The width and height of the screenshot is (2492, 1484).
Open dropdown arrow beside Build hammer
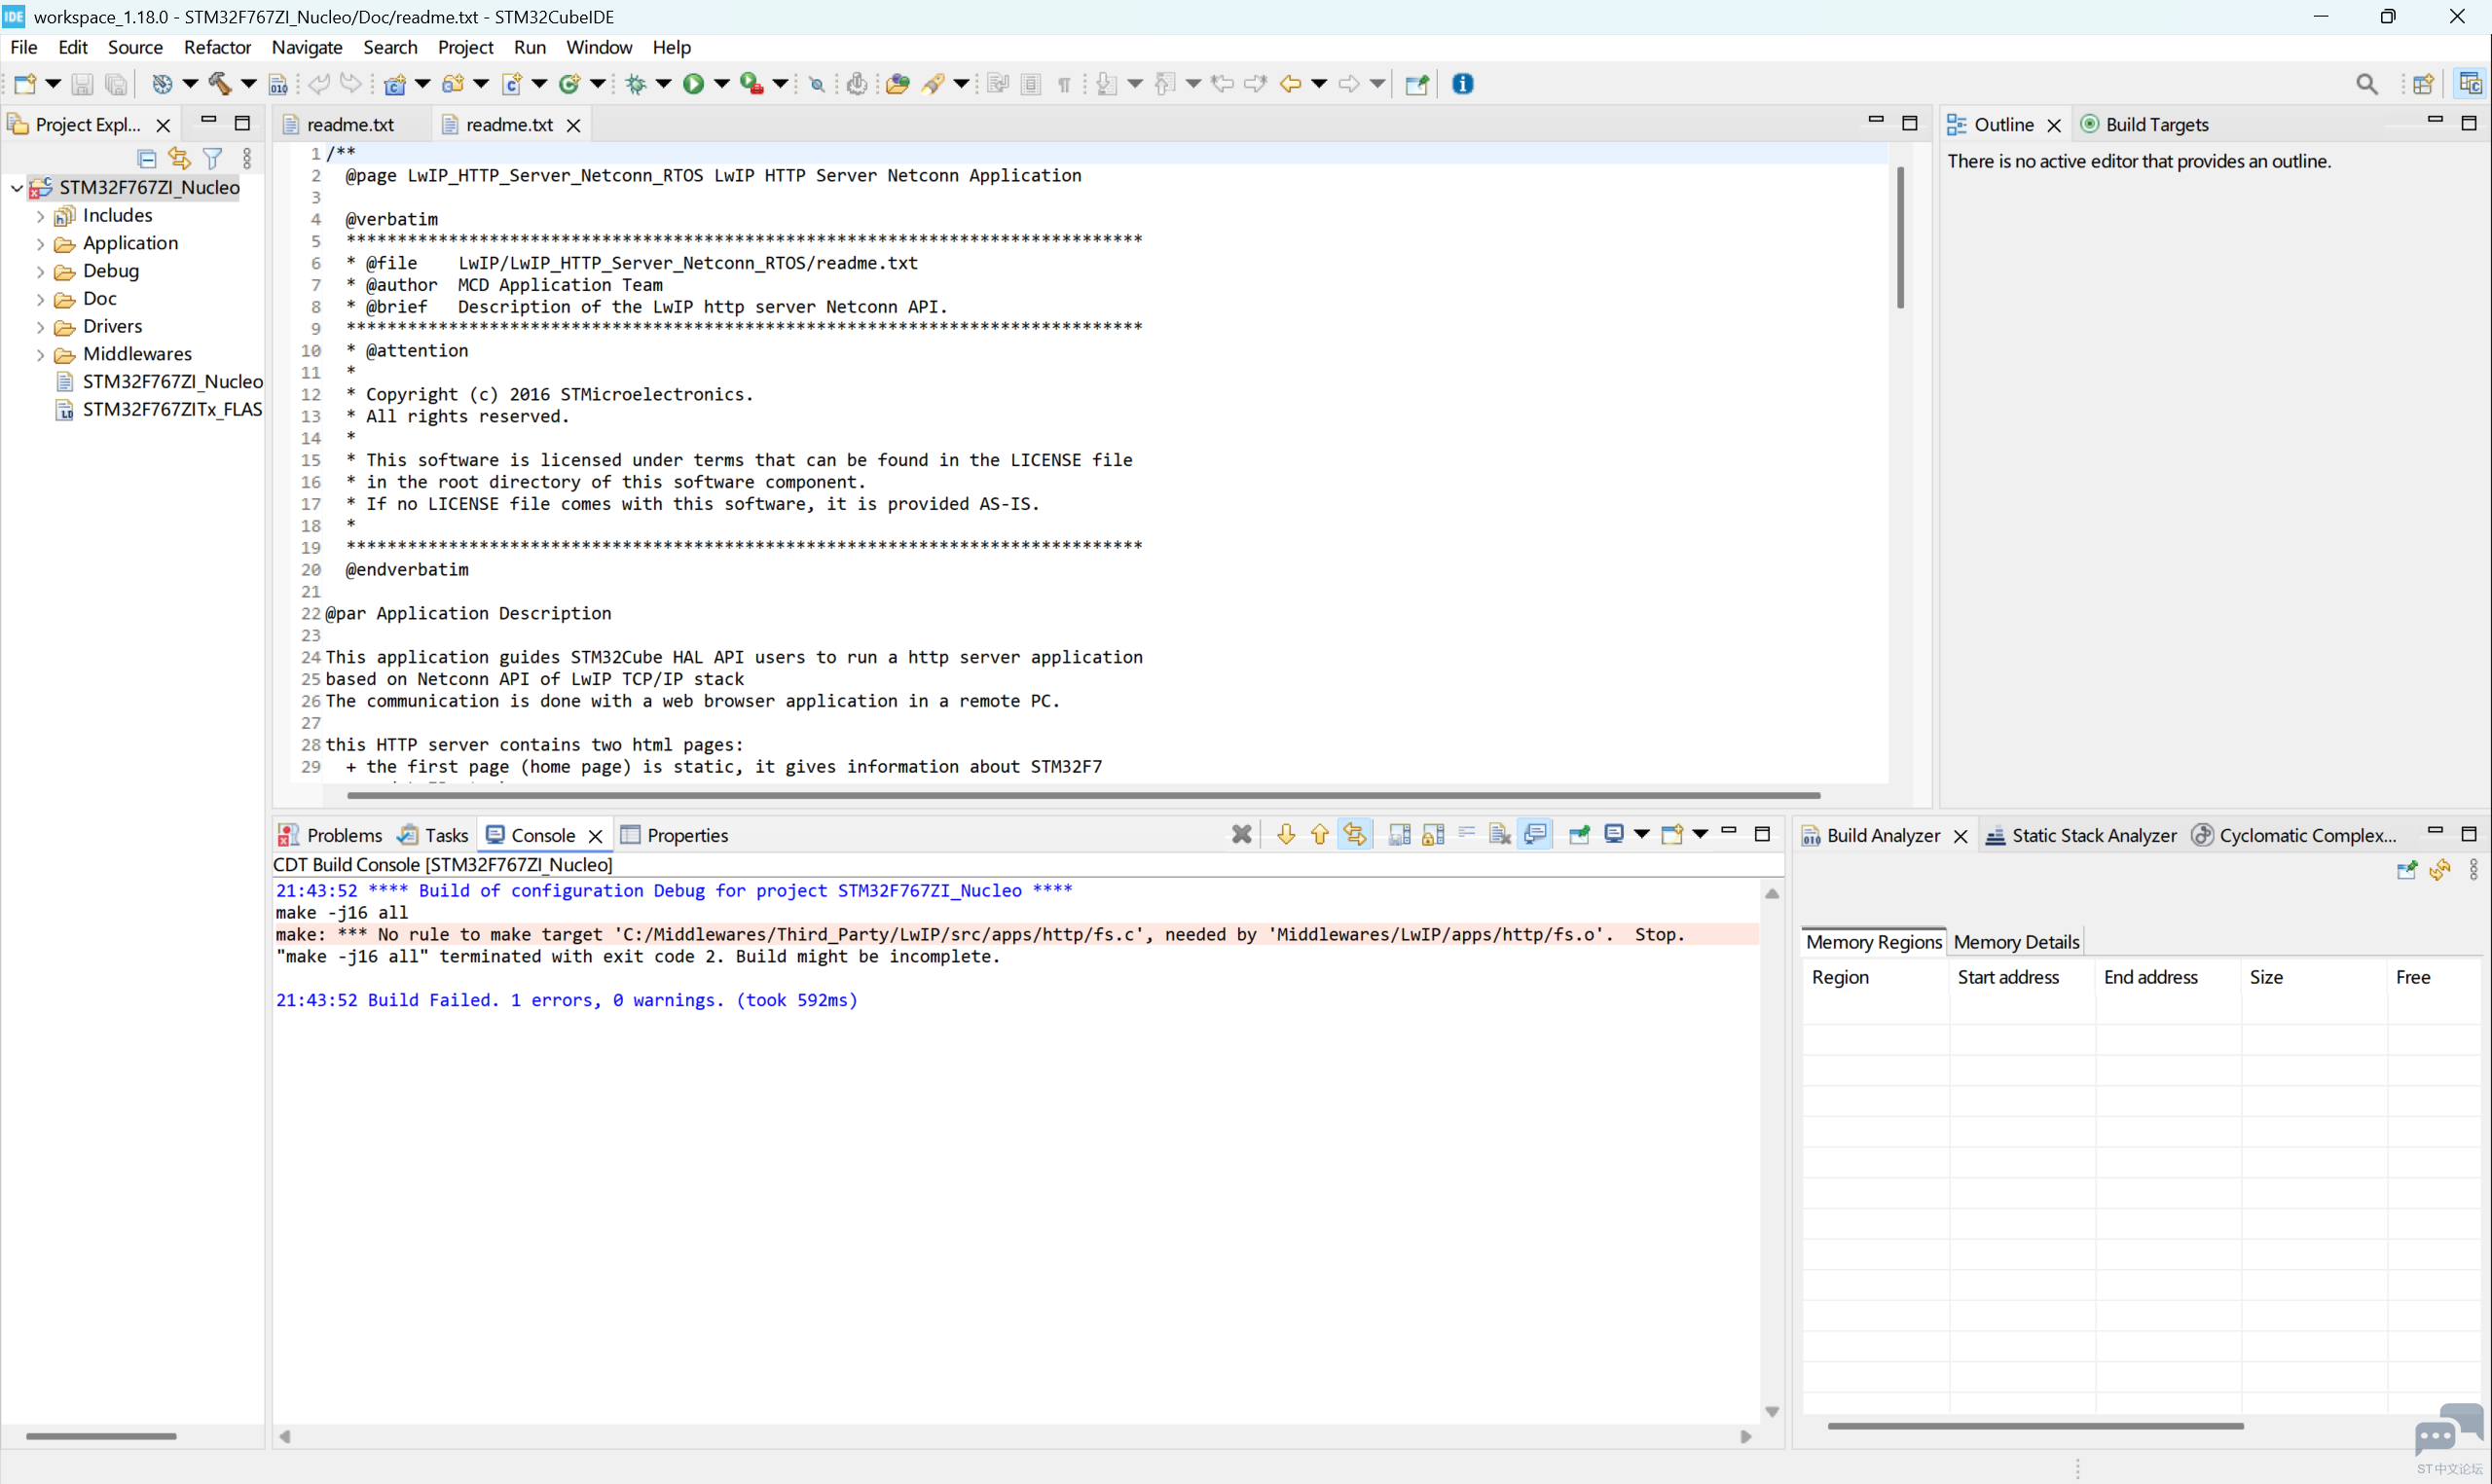coord(247,84)
